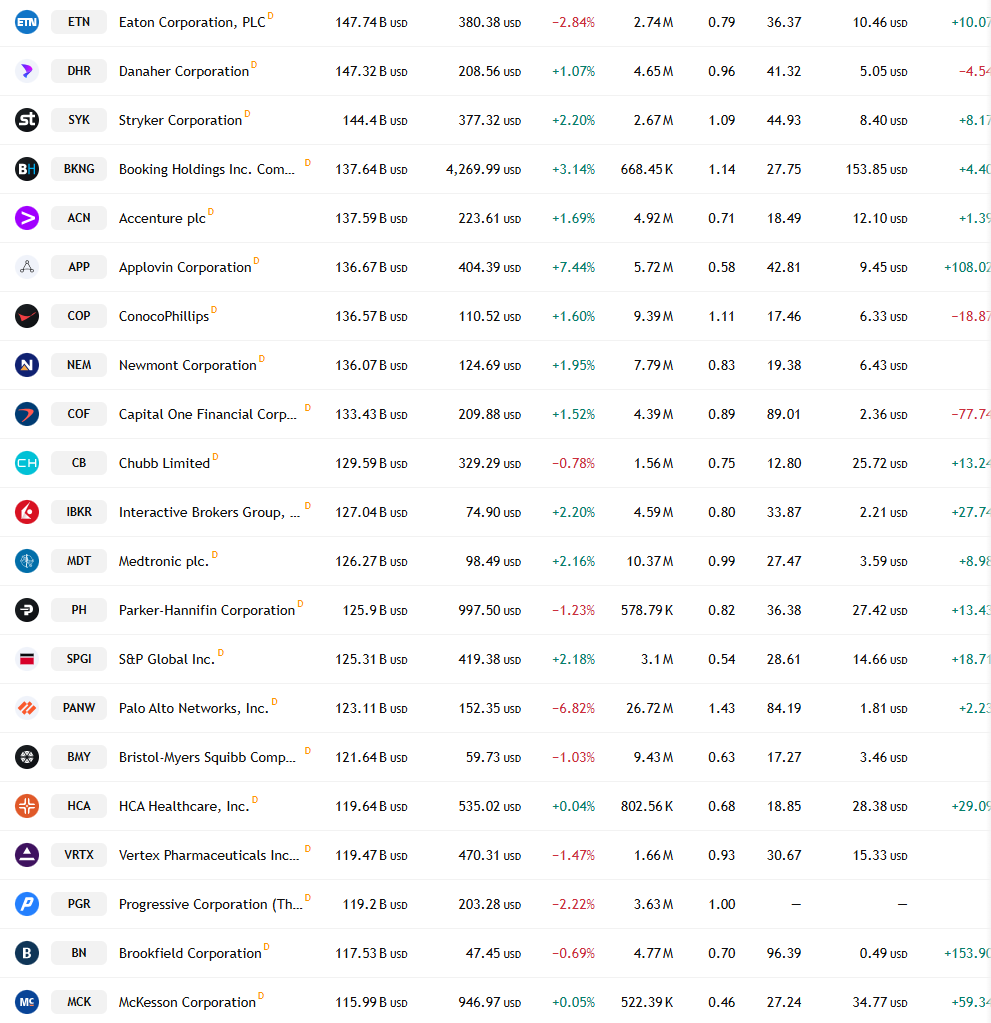Click the Applovin APP logo icon
Screen dimensions: 991x1023
pyautogui.click(x=27, y=267)
